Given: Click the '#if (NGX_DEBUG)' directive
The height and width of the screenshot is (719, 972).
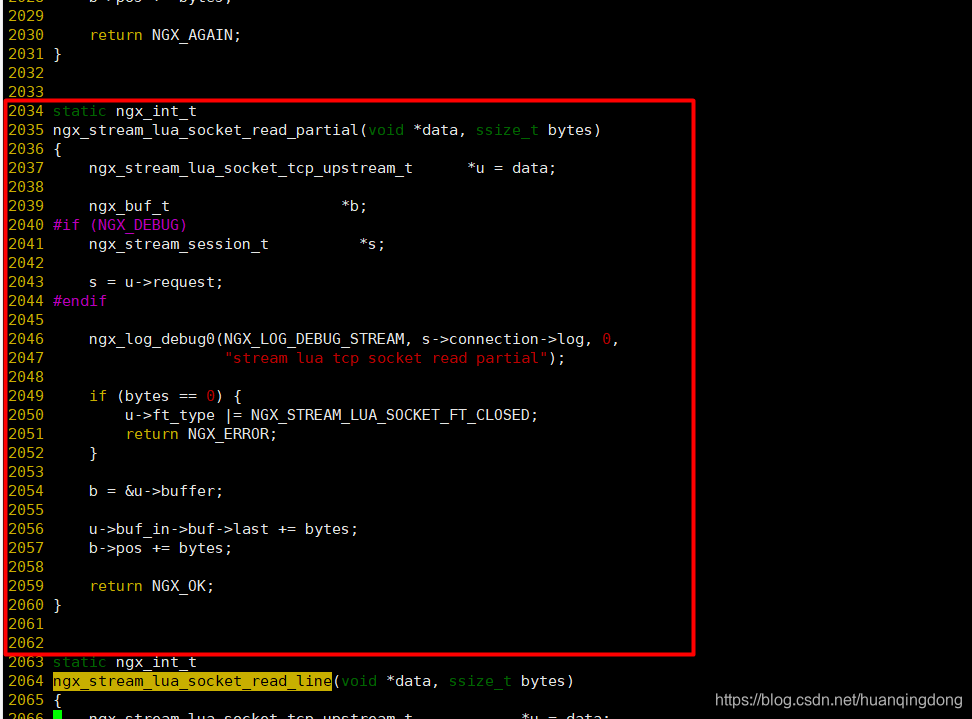Looking at the screenshot, I should coord(120,225).
